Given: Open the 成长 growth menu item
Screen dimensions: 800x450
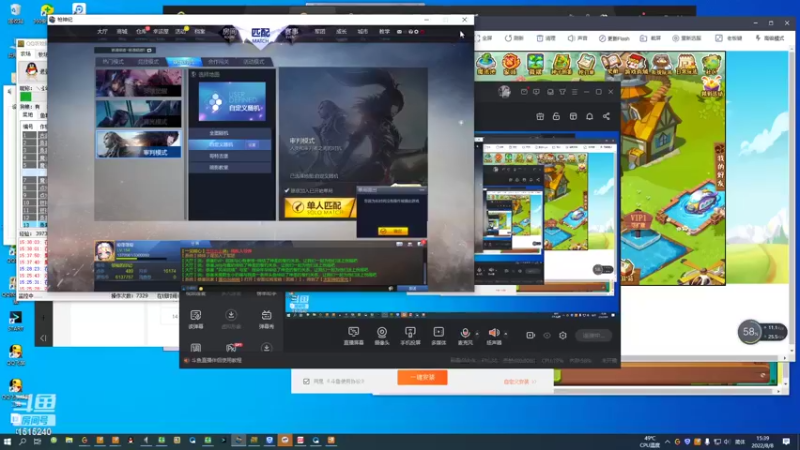Looking at the screenshot, I should 341,32.
